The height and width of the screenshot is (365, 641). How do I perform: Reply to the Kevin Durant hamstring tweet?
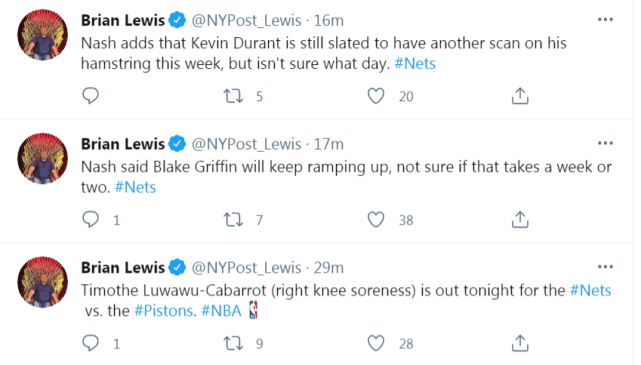pos(90,96)
